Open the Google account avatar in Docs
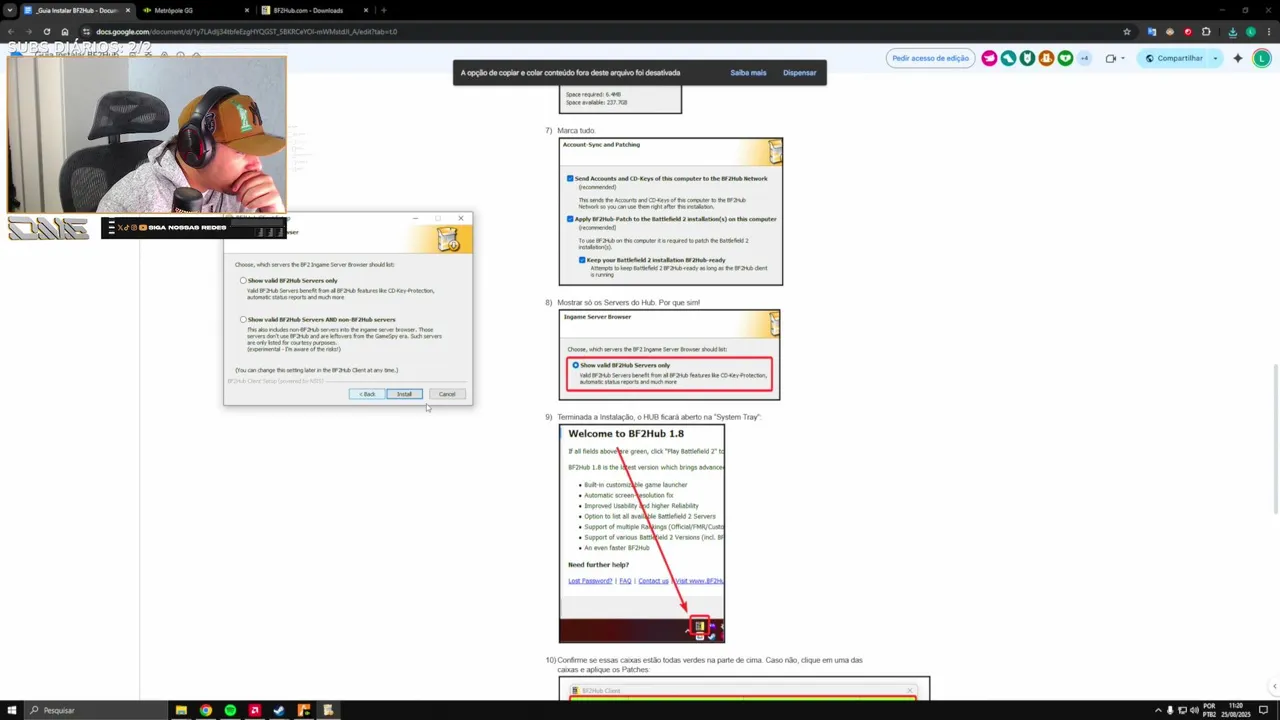 point(1262,58)
